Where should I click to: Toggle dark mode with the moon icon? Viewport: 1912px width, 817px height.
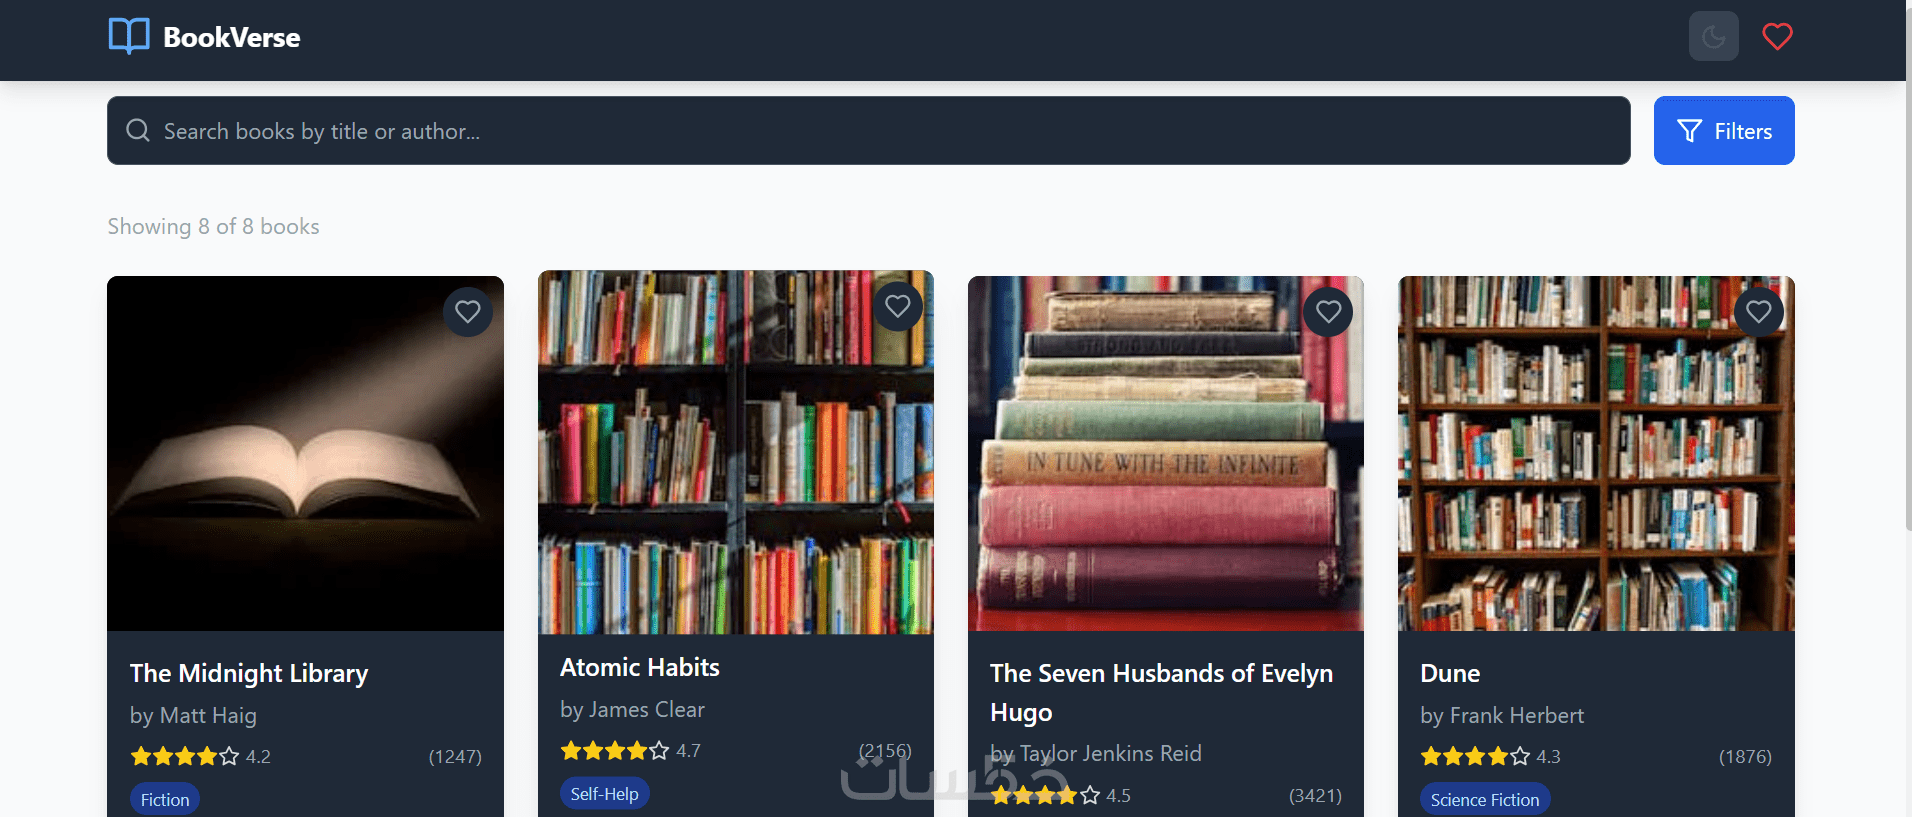point(1713,36)
